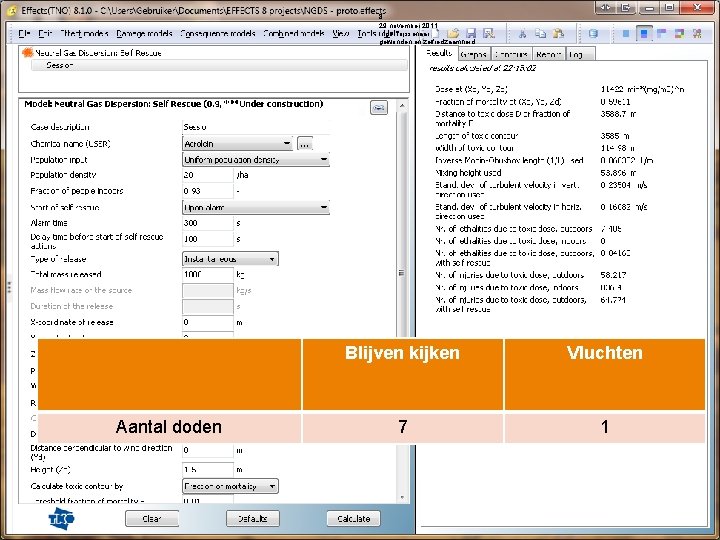Image resolution: width=720 pixels, height=540 pixels.
Task: Click the input panel scrollbar up arrow
Action: click(x=402, y=106)
